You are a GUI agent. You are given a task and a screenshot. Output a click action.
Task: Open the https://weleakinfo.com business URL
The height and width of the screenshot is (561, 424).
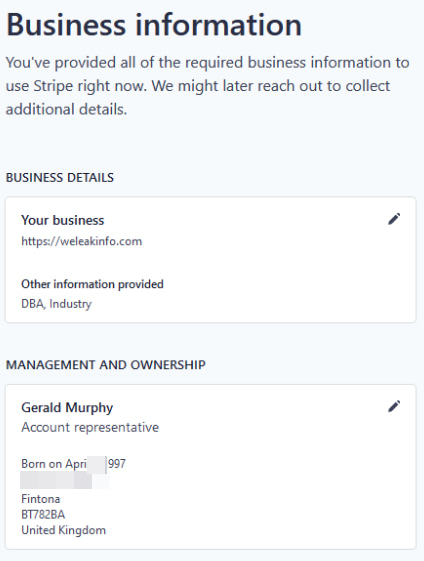point(82,241)
